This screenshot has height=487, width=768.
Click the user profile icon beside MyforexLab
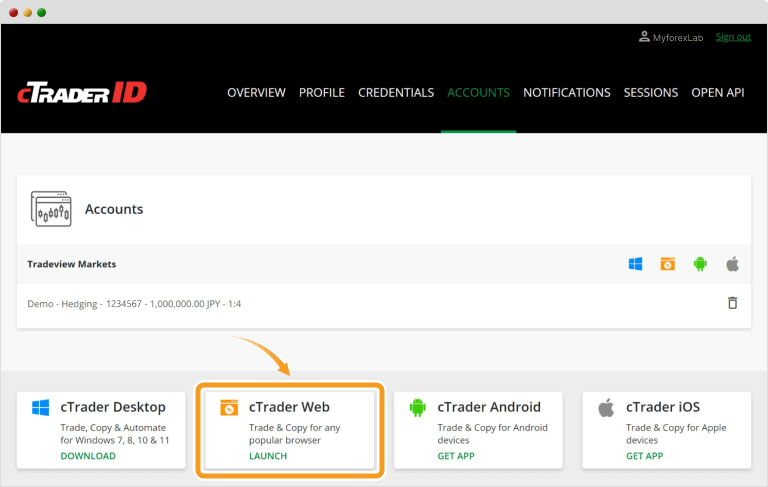click(644, 37)
